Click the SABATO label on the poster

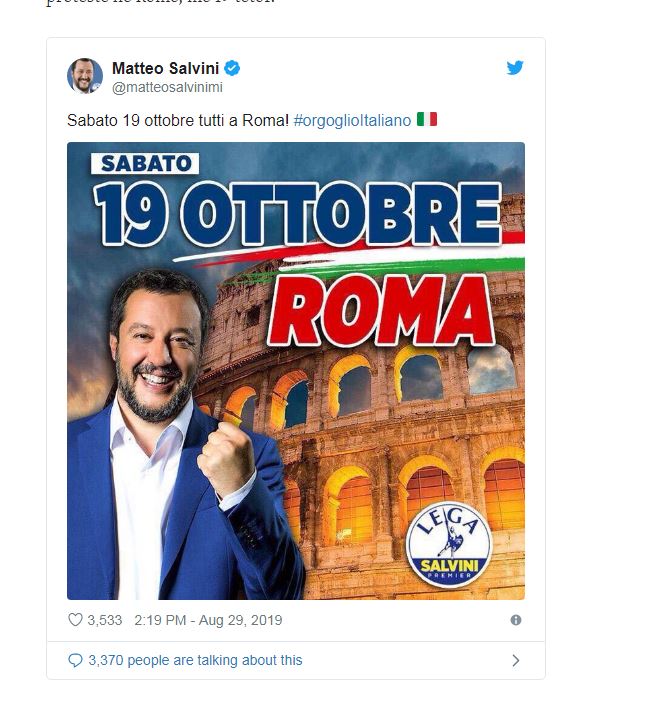(x=145, y=163)
